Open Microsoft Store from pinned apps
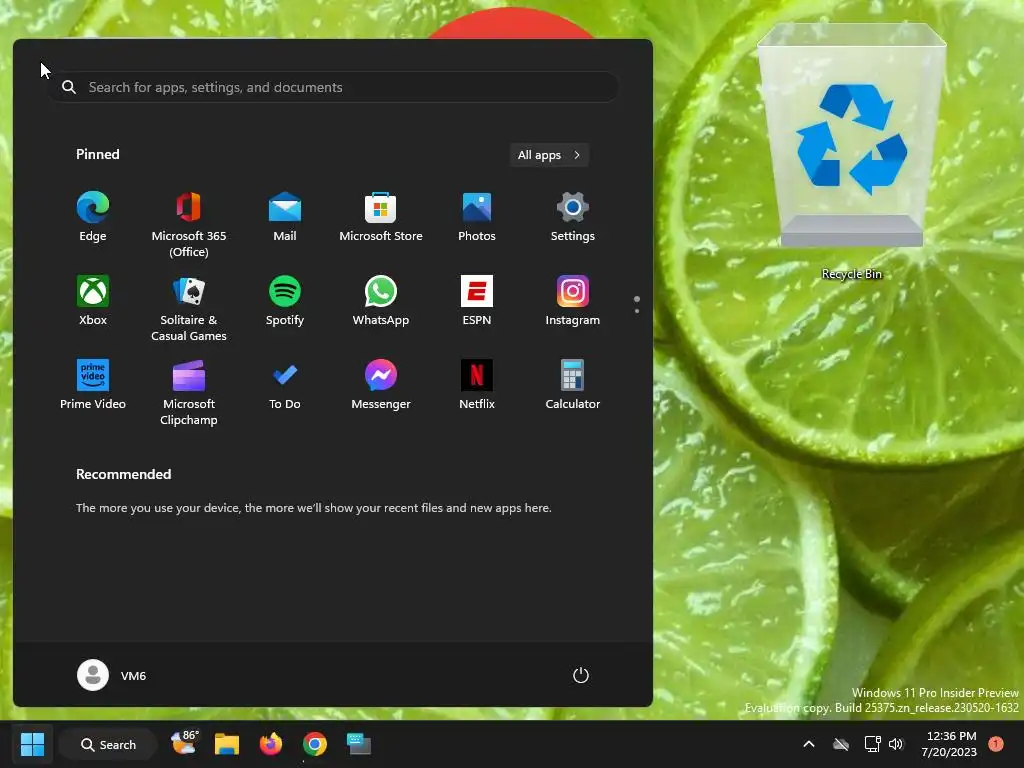This screenshot has height=768, width=1024. [x=381, y=217]
